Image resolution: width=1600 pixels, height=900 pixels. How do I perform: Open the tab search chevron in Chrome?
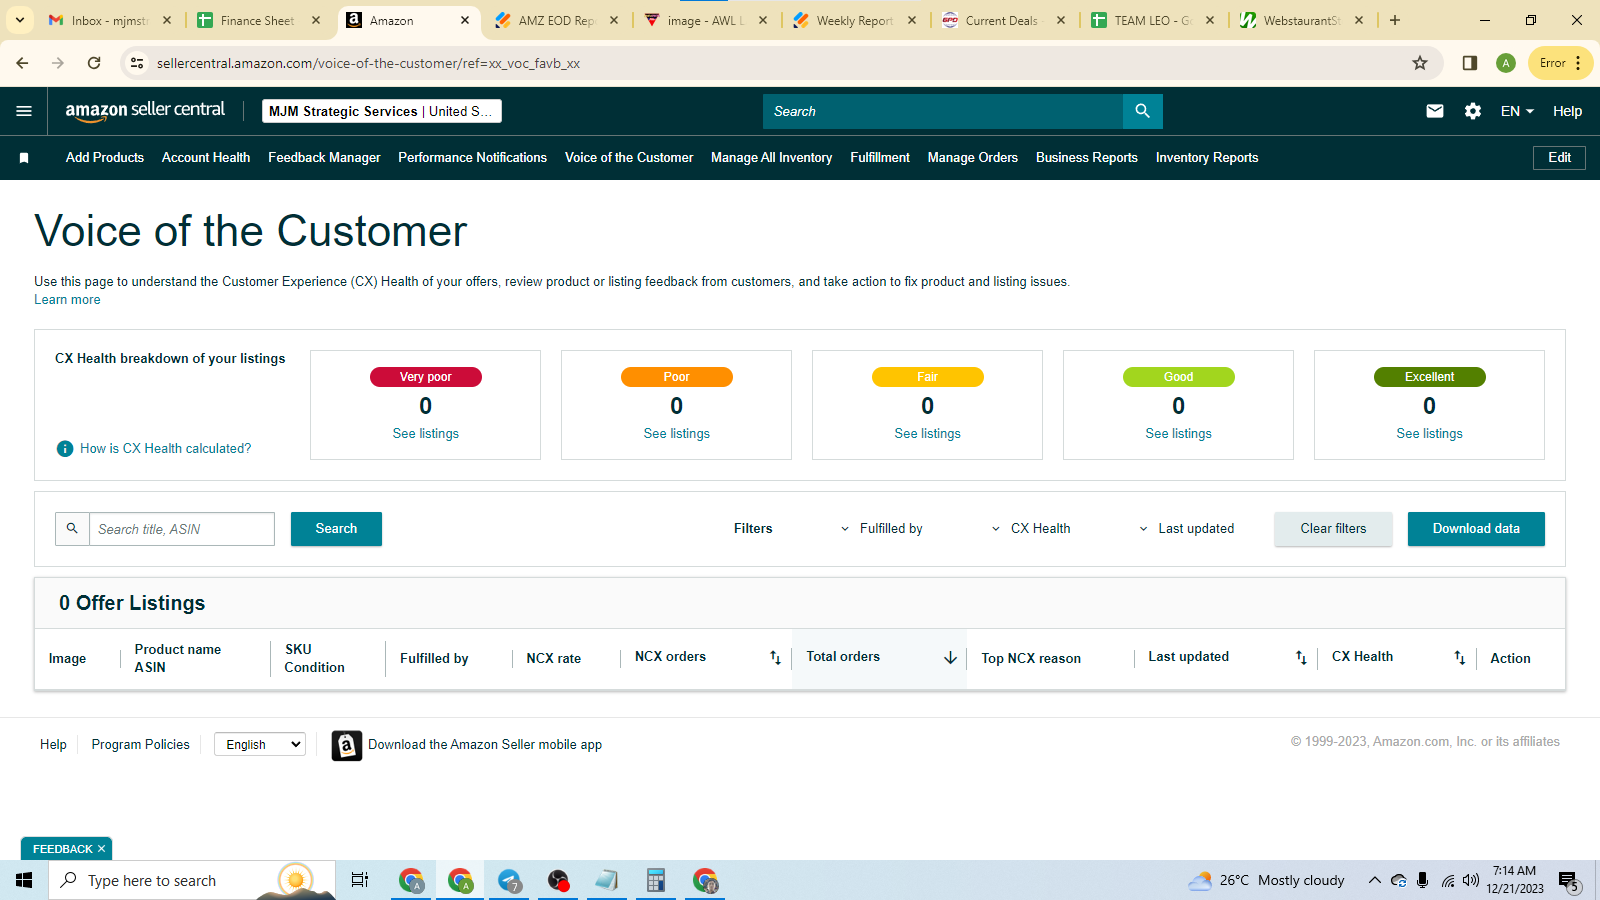click(19, 20)
